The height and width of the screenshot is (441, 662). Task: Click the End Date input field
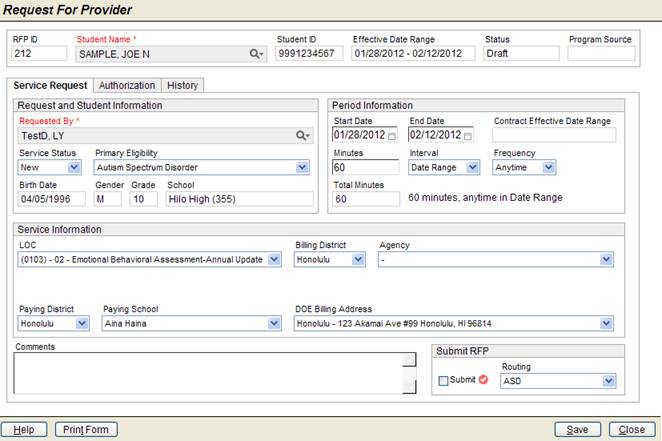pyautogui.click(x=441, y=135)
